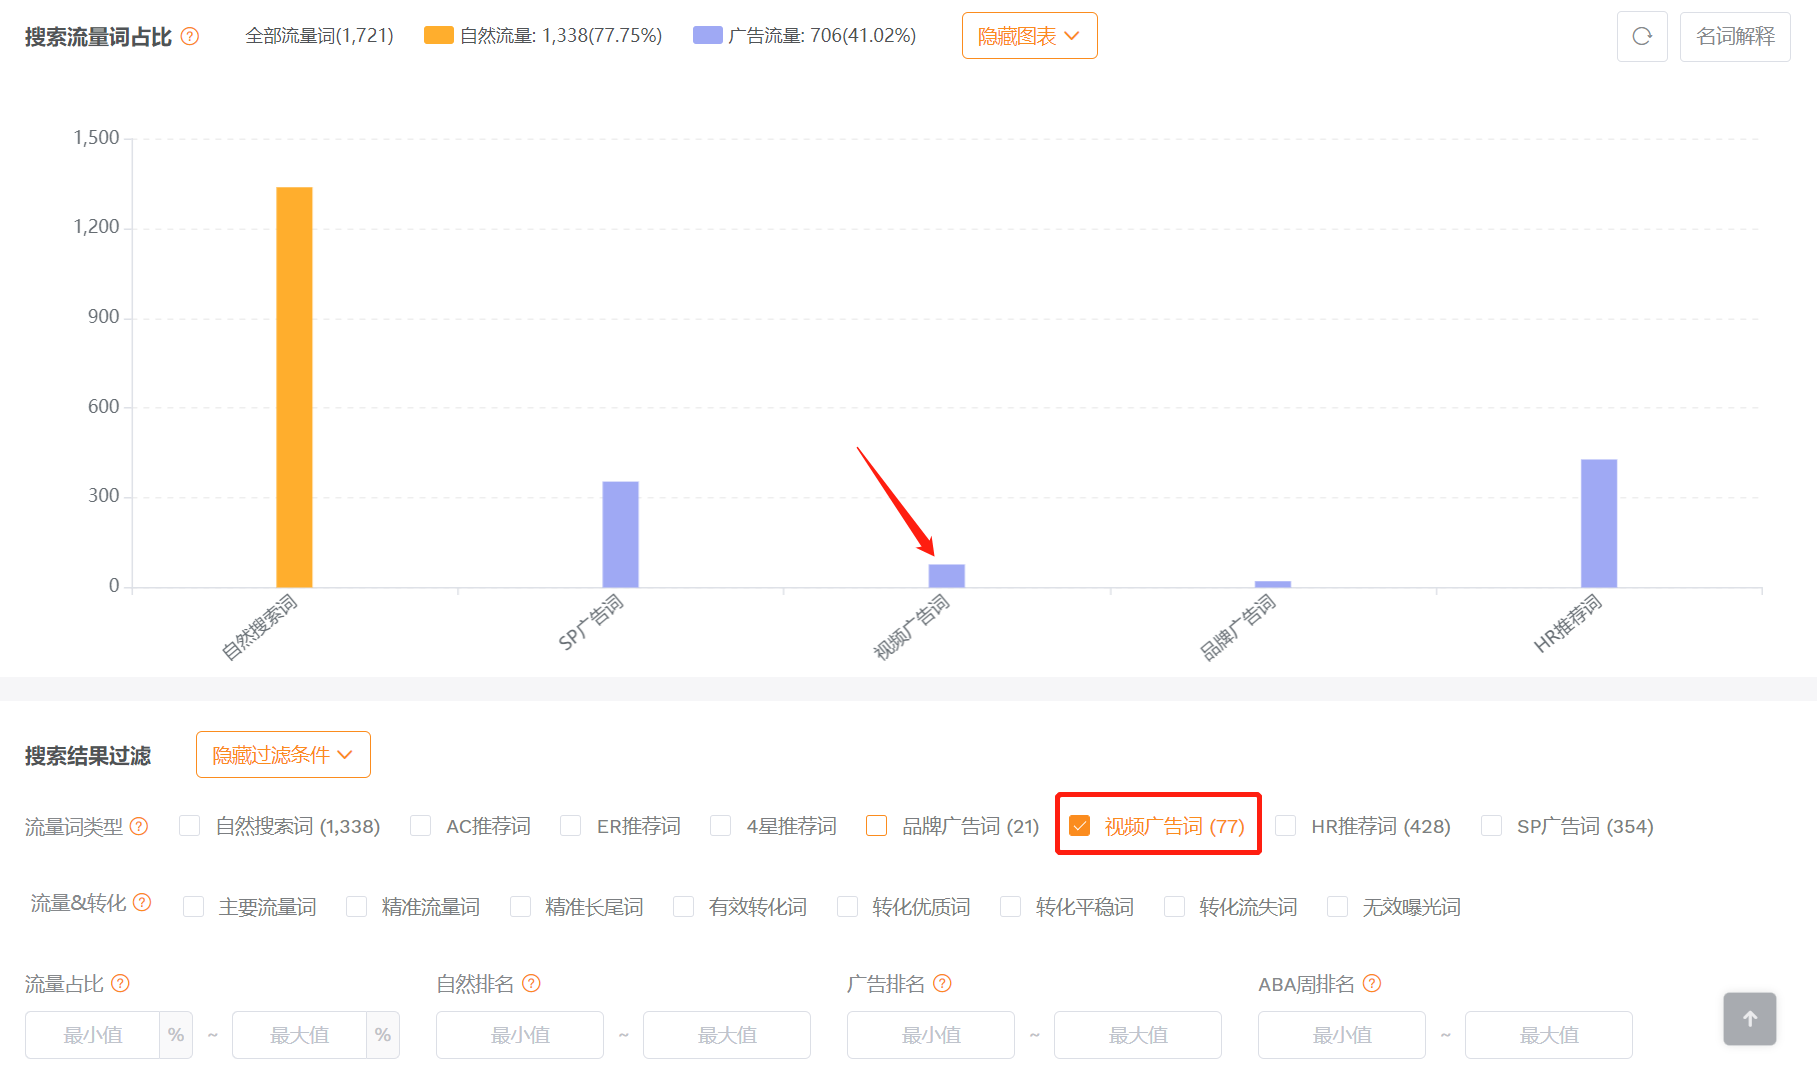Uncheck the 视频广告词 (77) checkbox

pos(1080,826)
